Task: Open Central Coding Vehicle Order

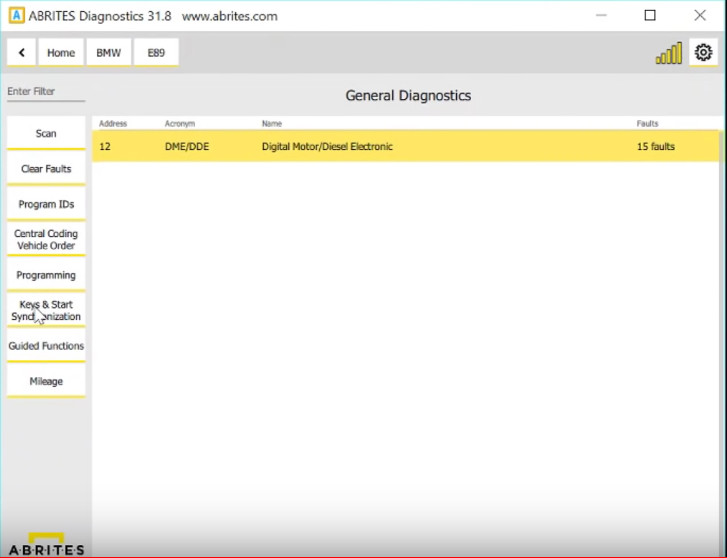Action: (46, 239)
